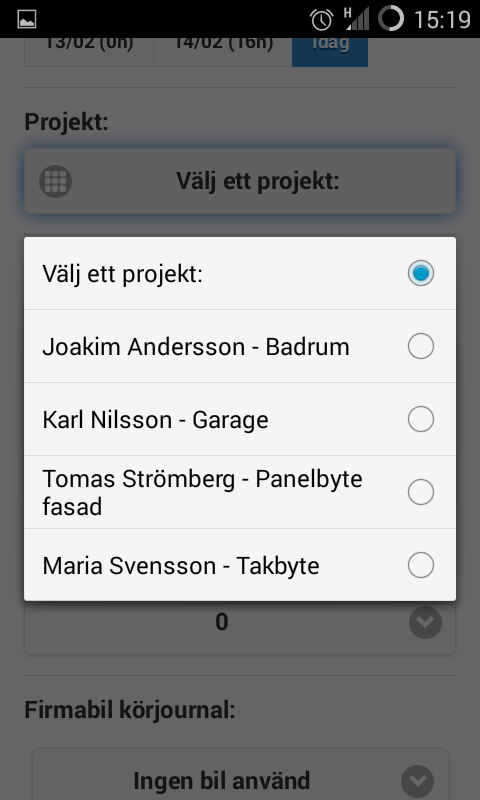Tap the Välj ett projekt: list entry

pos(240,273)
